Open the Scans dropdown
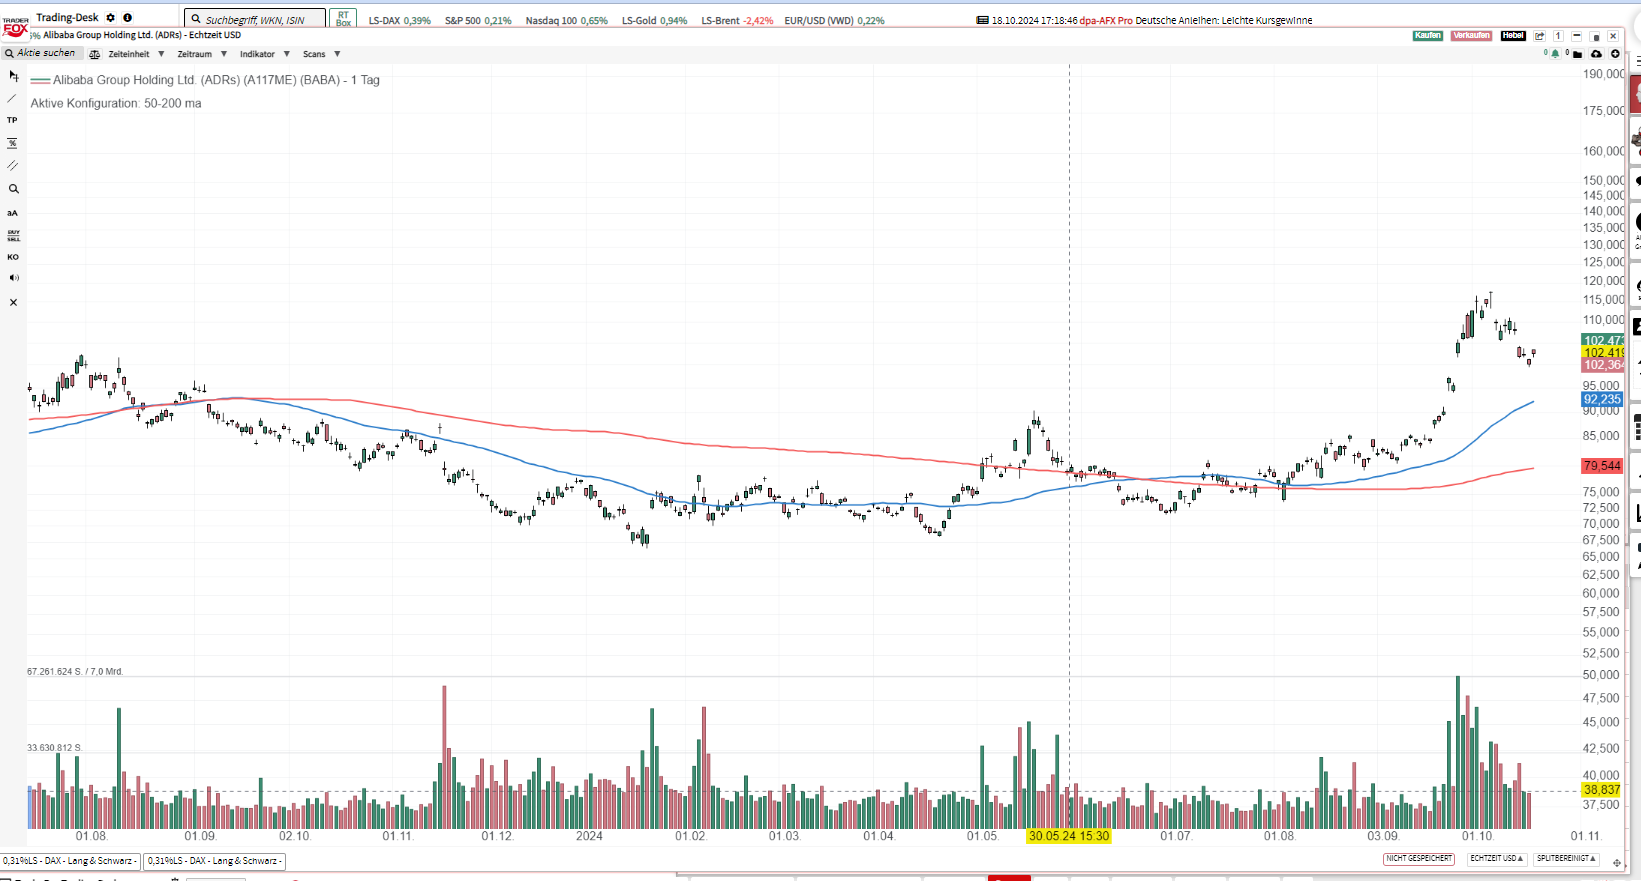This screenshot has height=881, width=1641. point(322,54)
